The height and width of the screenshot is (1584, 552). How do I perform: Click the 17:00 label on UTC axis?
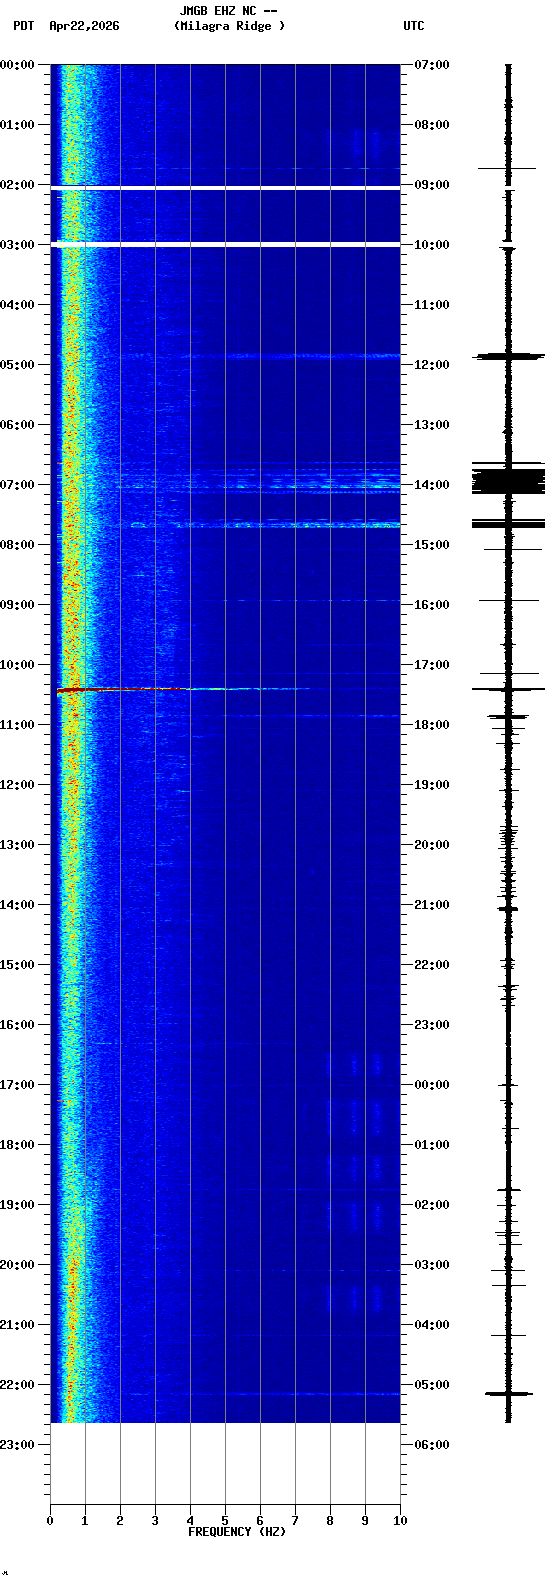[x=432, y=665]
